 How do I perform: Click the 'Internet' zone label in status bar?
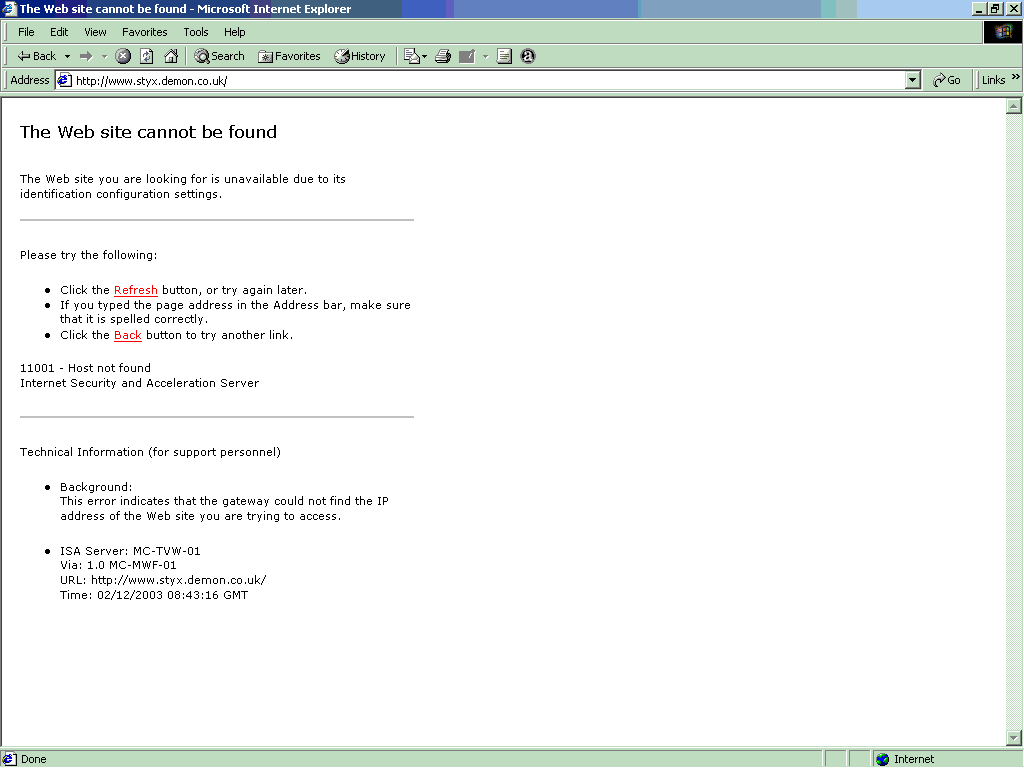[914, 759]
